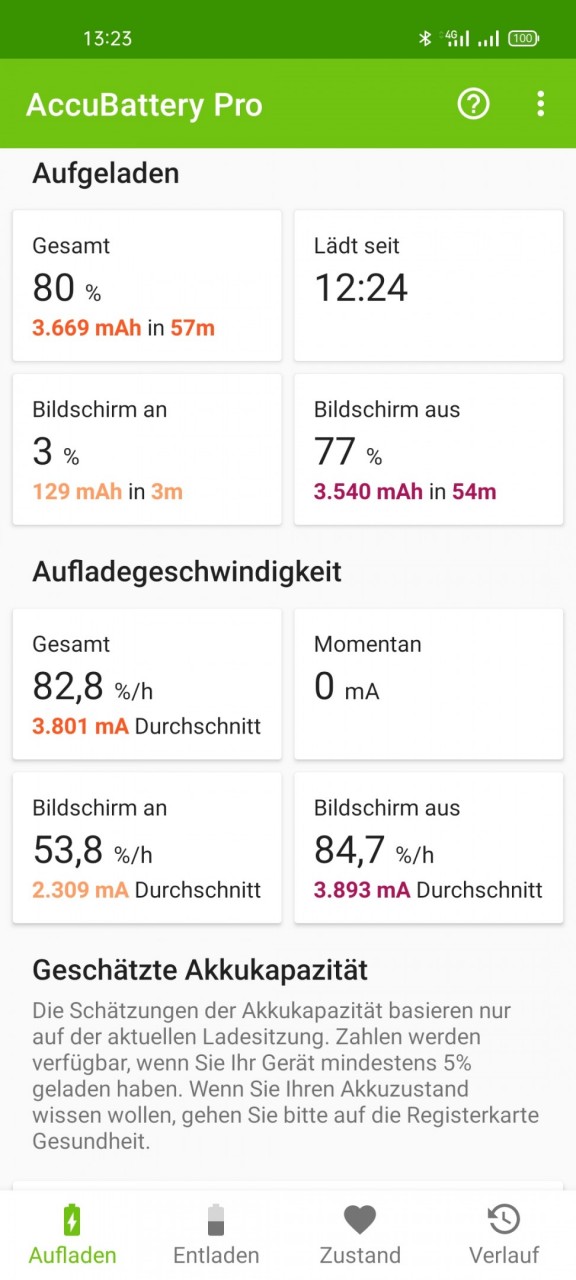Tap the Bildschirm aus 77 % card

coord(428,449)
